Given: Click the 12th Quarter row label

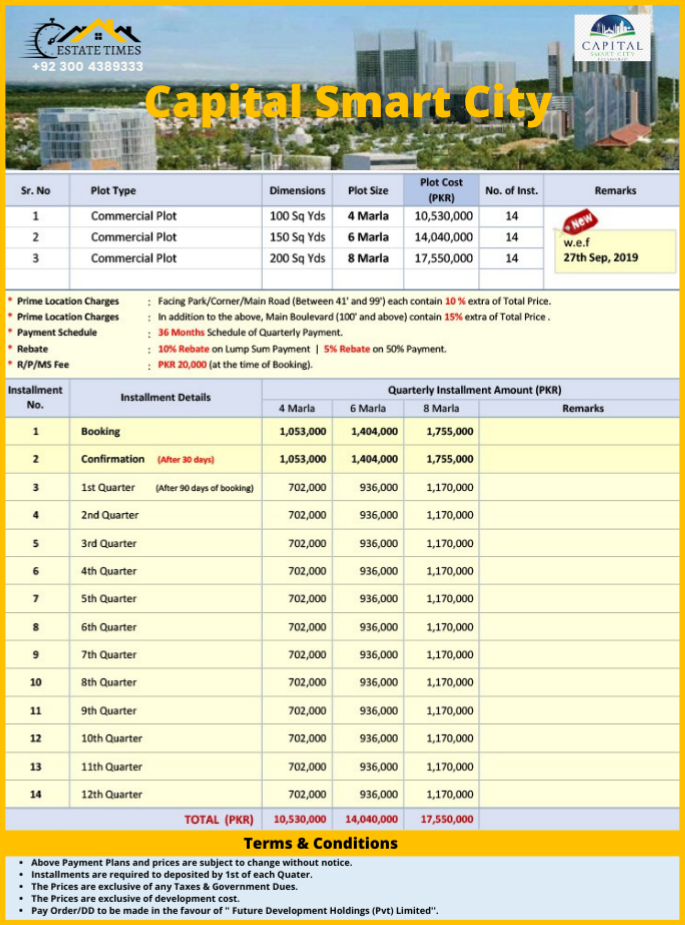Looking at the screenshot, I should [112, 795].
